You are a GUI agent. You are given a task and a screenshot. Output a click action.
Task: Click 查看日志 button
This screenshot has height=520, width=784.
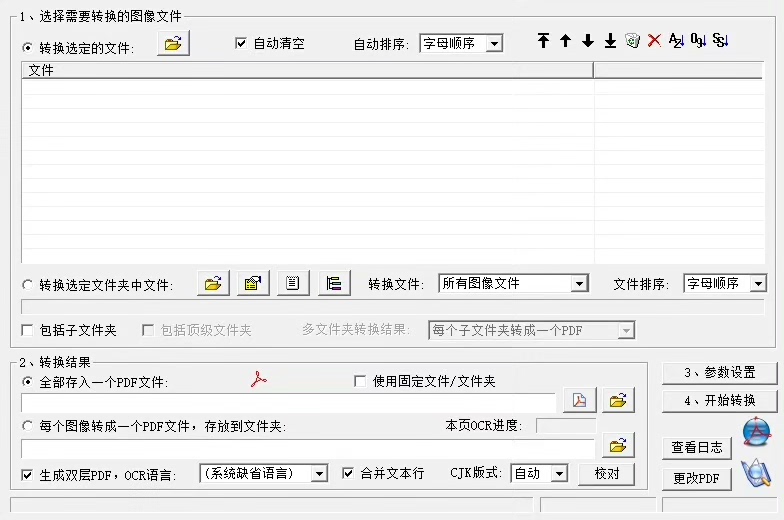click(696, 448)
